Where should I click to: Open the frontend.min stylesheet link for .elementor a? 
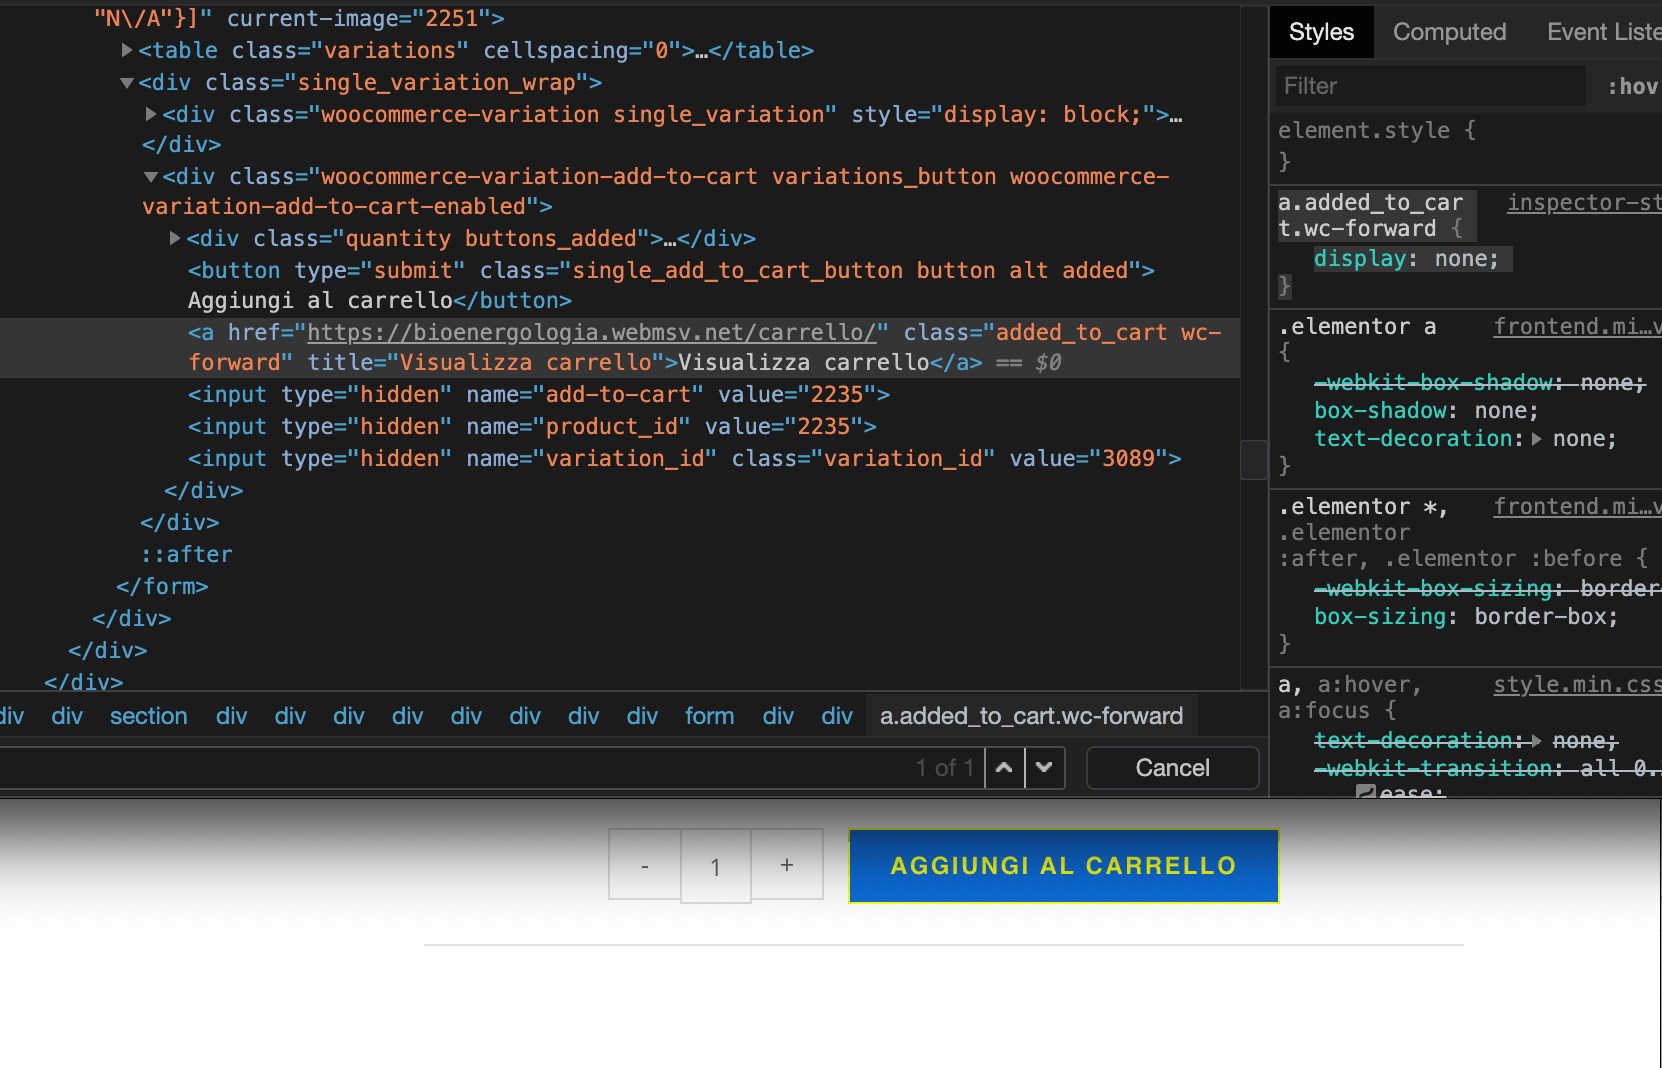click(x=1576, y=327)
